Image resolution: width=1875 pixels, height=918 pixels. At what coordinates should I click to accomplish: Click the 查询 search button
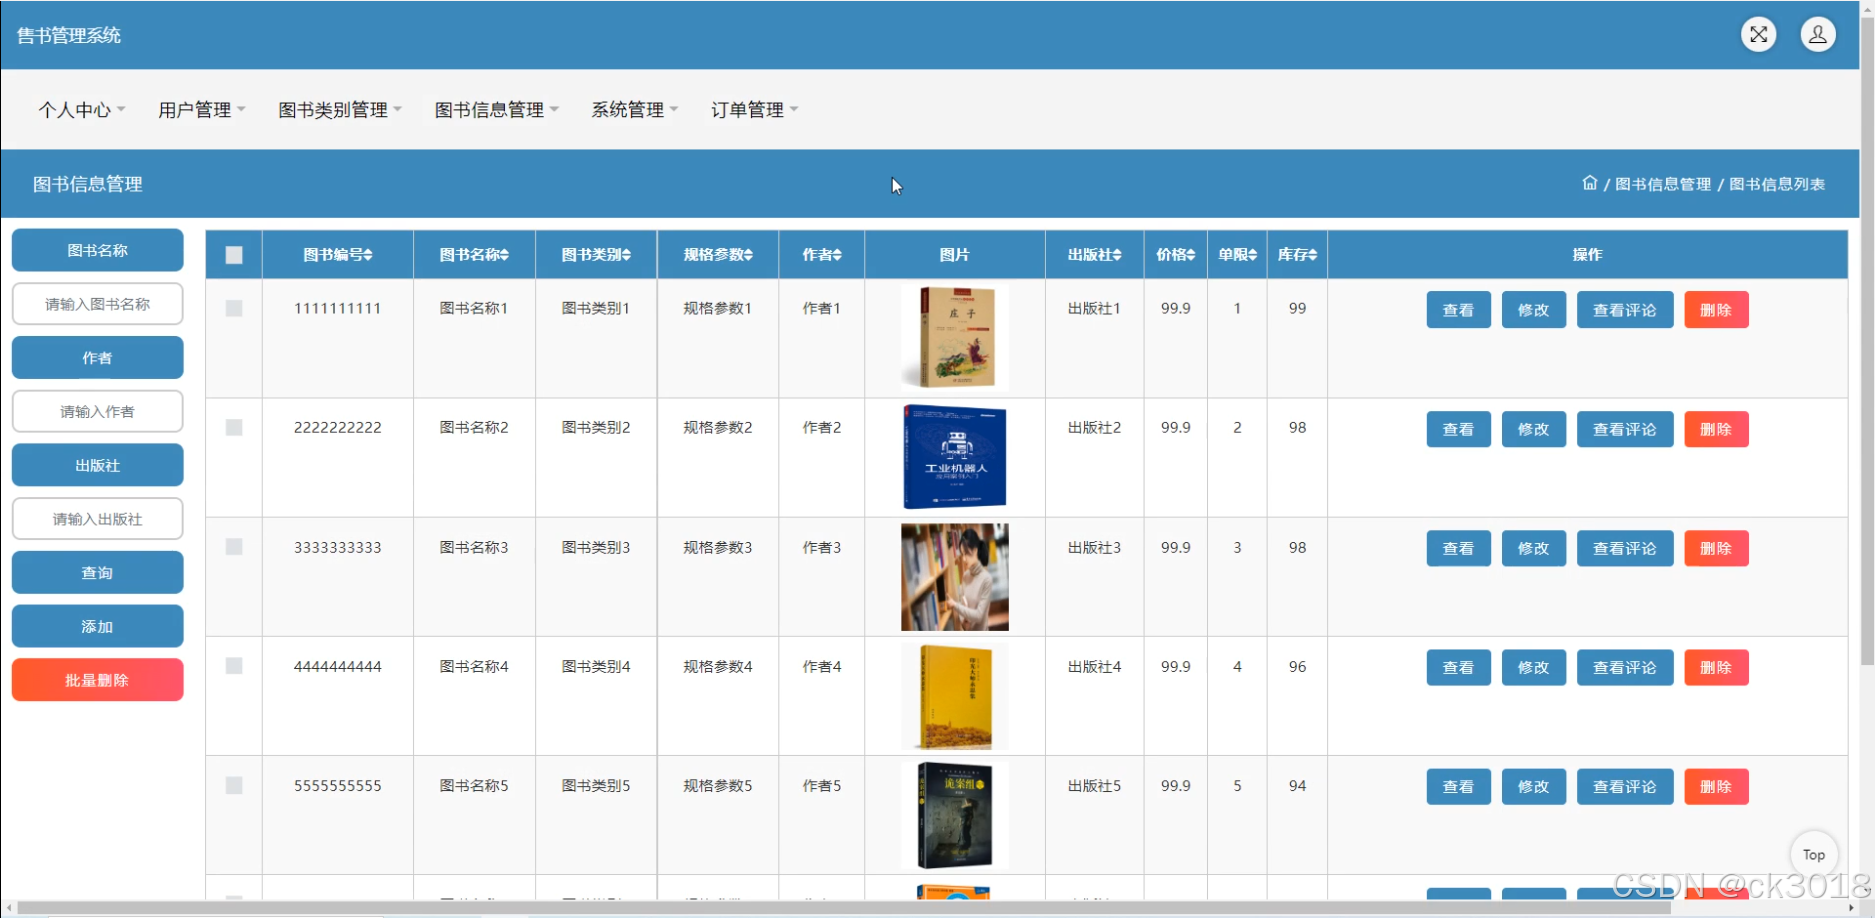coord(97,572)
